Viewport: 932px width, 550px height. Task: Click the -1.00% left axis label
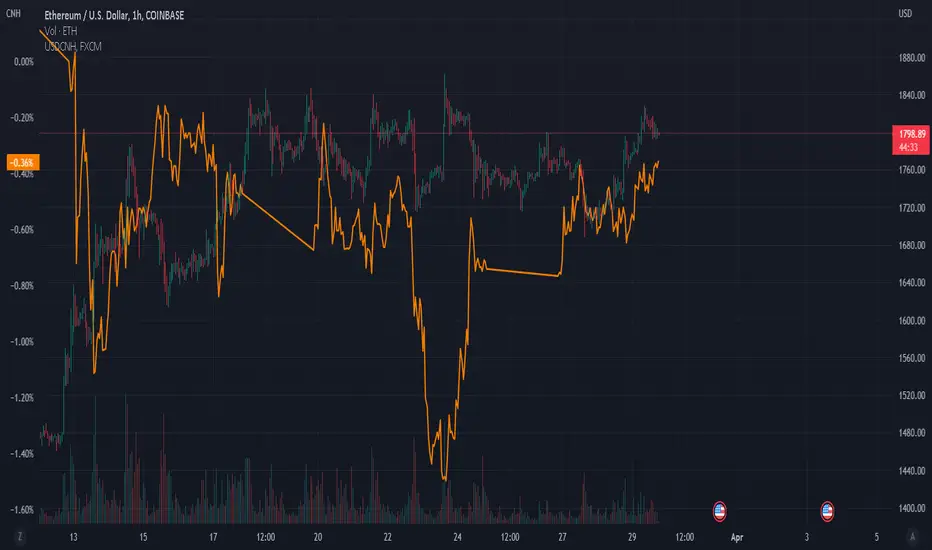(22, 342)
